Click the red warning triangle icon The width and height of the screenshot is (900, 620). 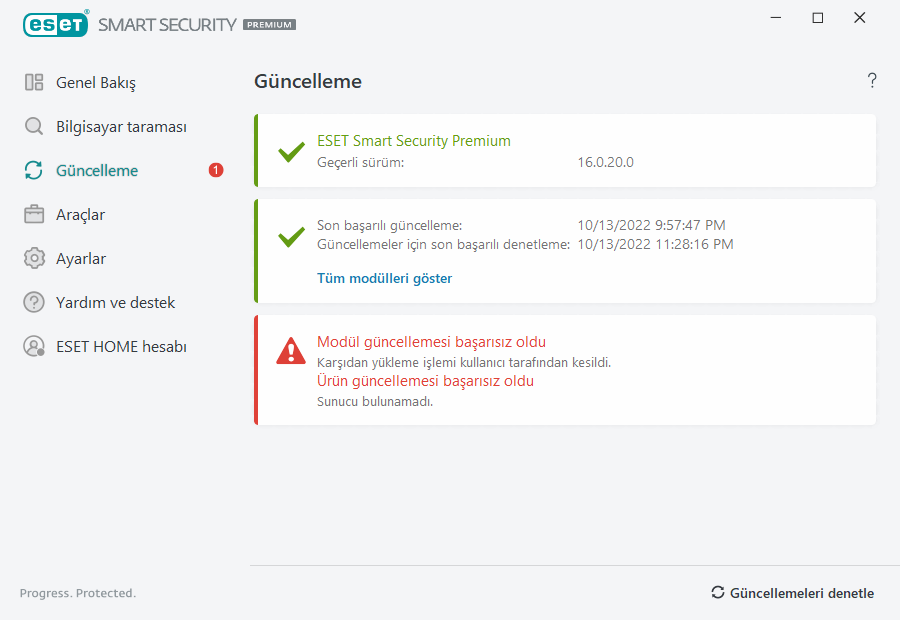click(x=291, y=350)
